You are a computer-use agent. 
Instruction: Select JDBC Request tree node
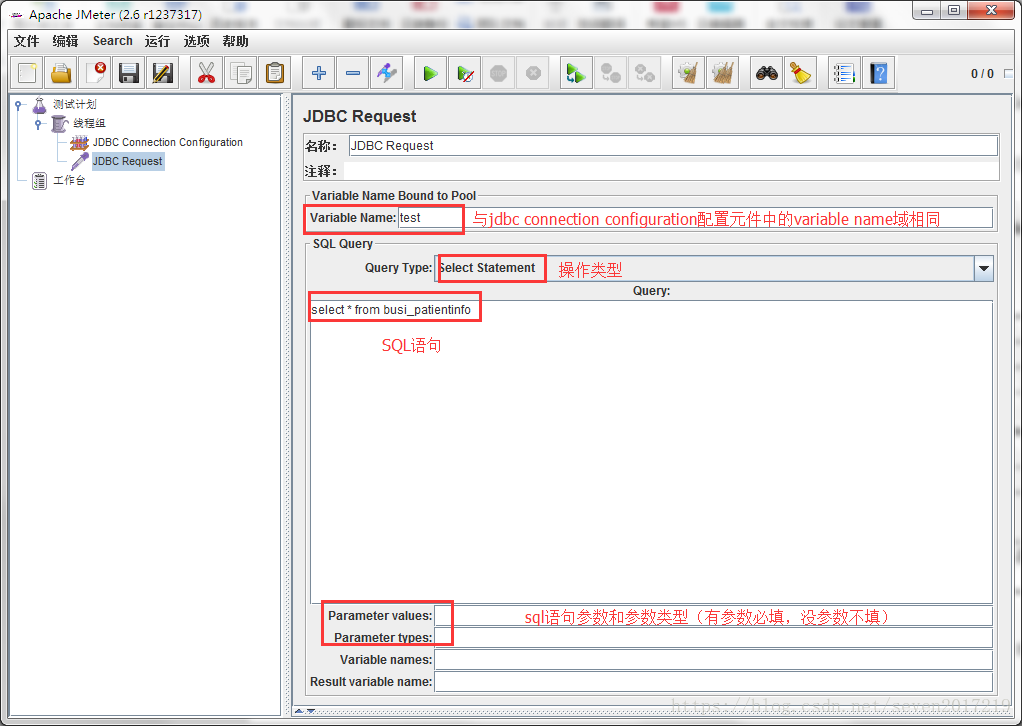coord(128,161)
